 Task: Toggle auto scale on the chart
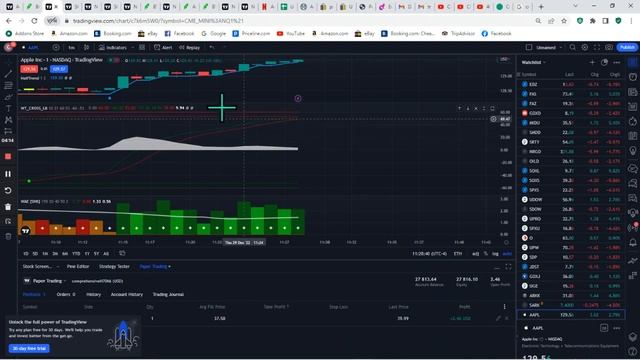507,254
